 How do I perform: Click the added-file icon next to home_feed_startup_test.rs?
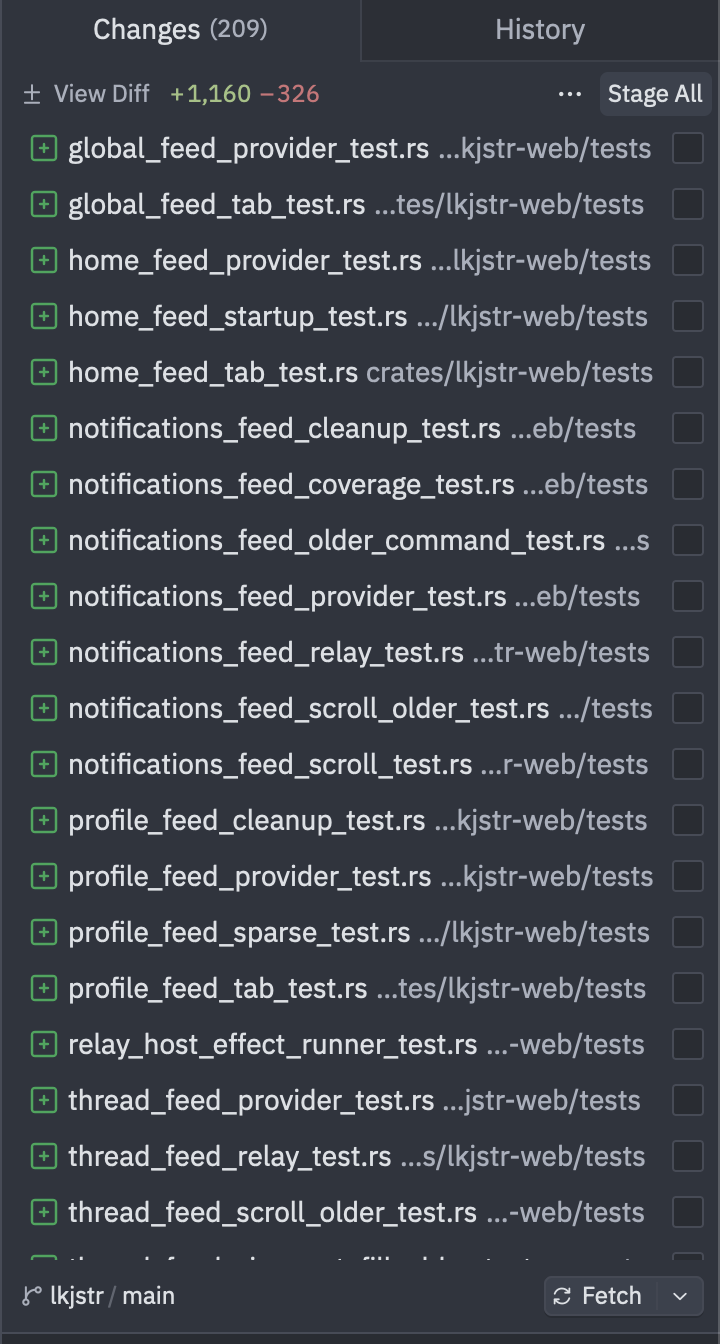pyautogui.click(x=43, y=317)
